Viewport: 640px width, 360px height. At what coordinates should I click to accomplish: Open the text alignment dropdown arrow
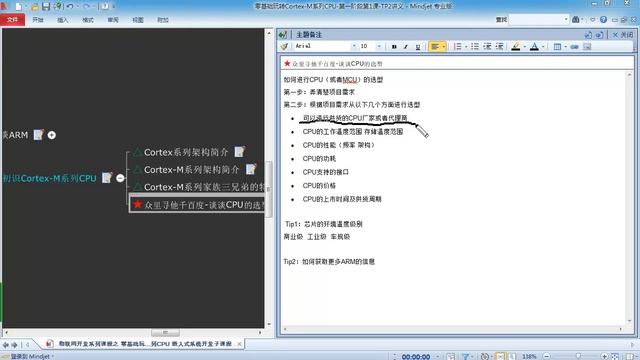pyautogui.click(x=444, y=47)
